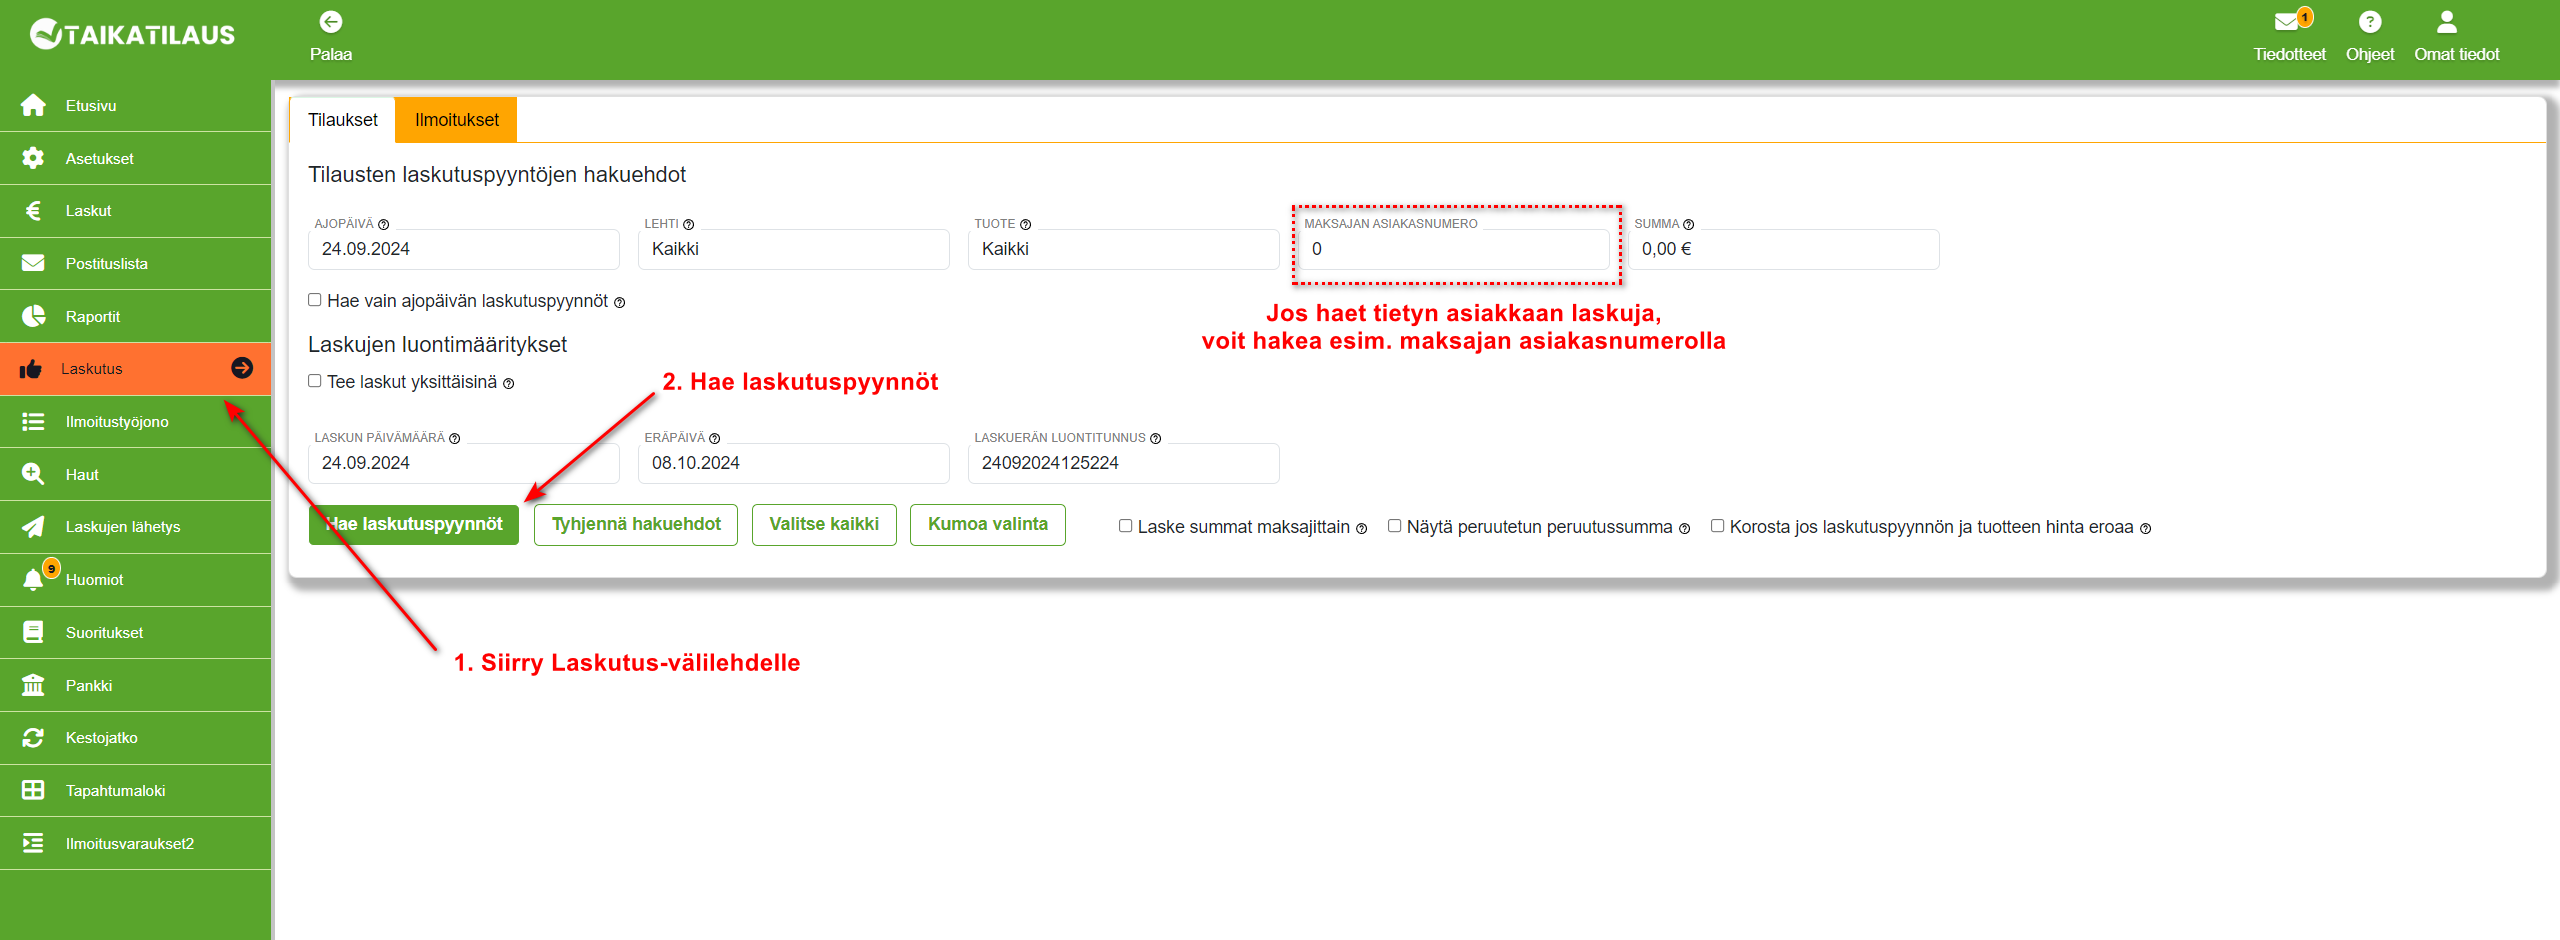Open Raportit in the sidebar
Viewport: 2560px width, 940px height.
[135, 316]
